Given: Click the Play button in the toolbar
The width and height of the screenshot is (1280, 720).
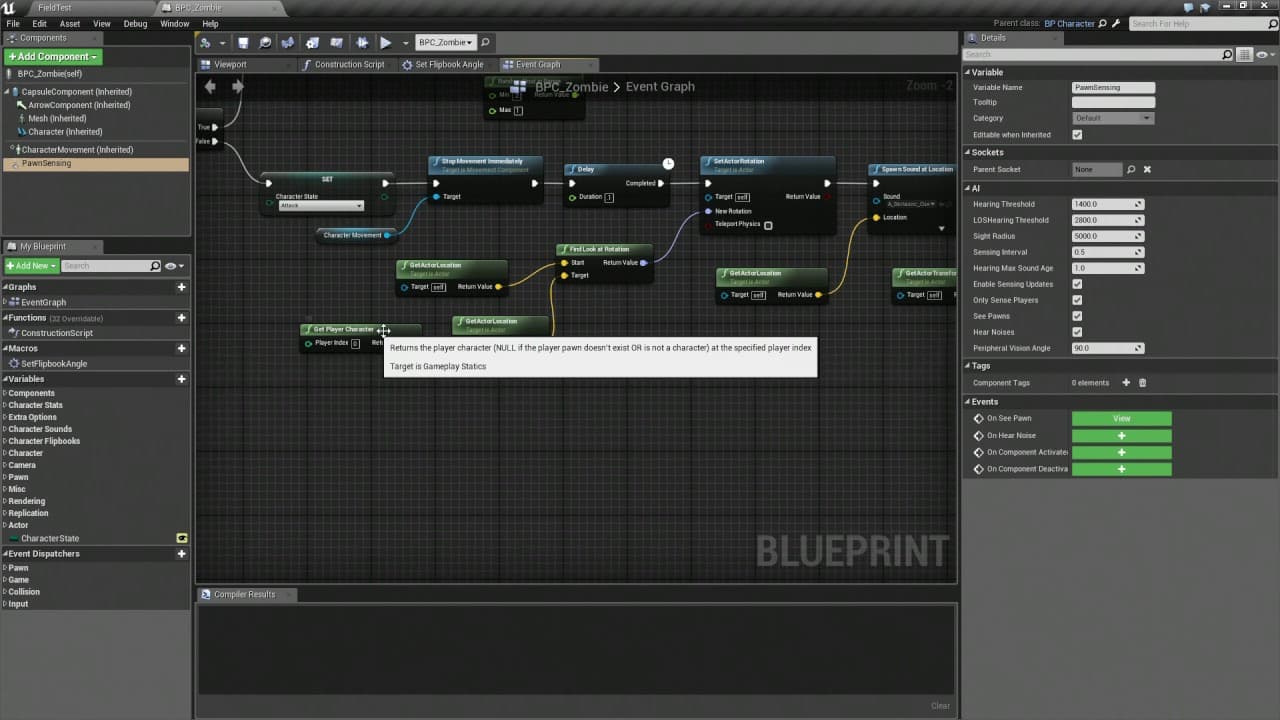Looking at the screenshot, I should (x=385, y=43).
